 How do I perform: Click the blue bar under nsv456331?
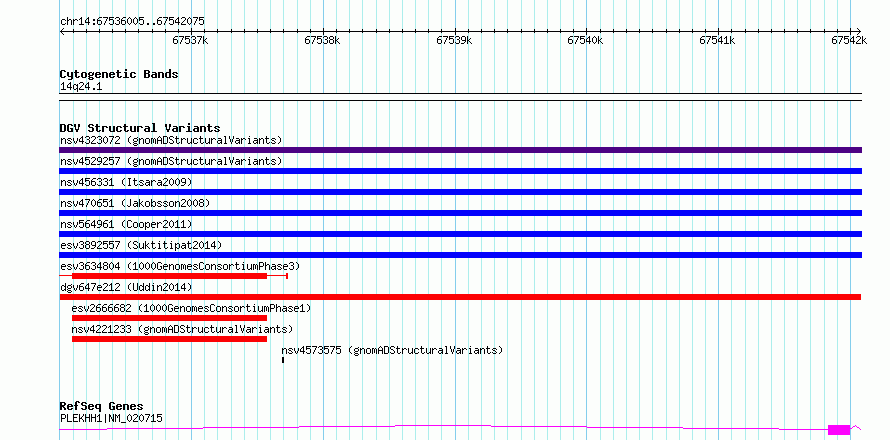pyautogui.click(x=460, y=192)
